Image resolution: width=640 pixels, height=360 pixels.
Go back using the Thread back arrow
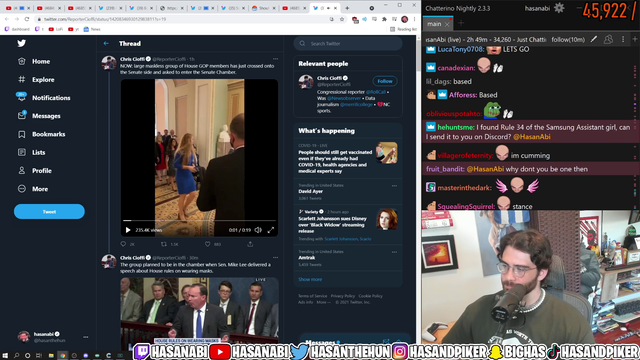point(106,43)
